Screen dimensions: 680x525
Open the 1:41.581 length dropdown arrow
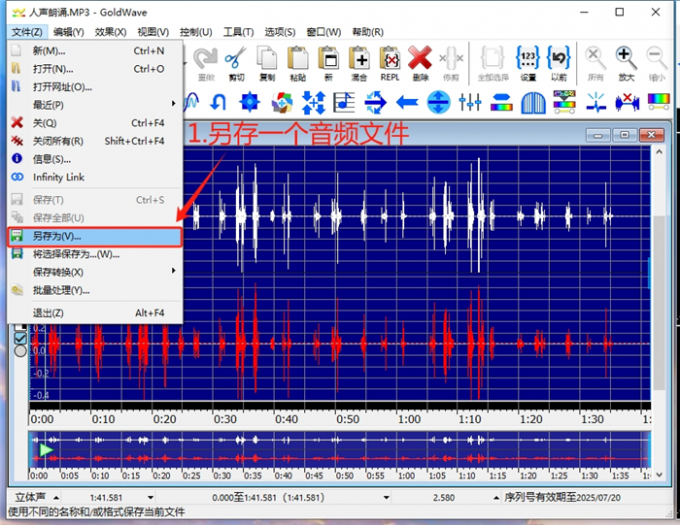150,498
